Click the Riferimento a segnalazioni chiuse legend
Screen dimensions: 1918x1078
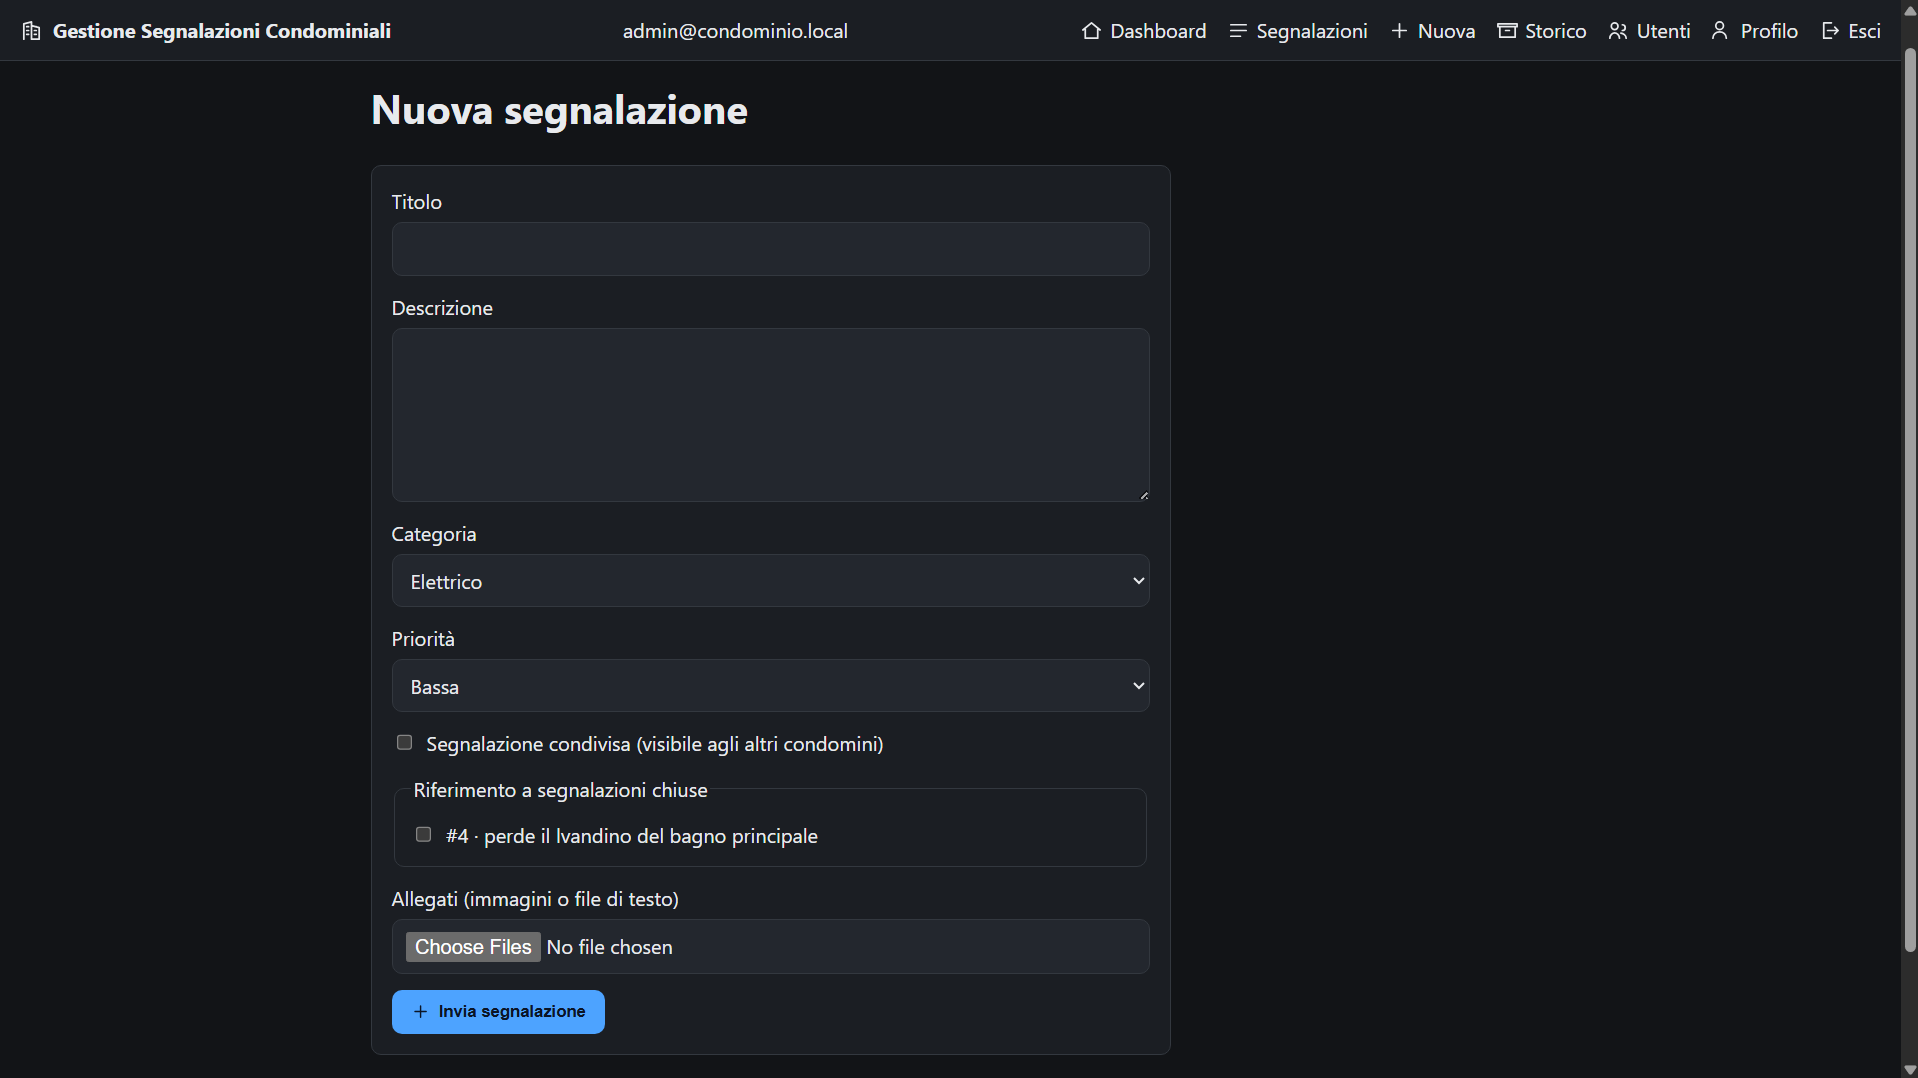pos(560,790)
